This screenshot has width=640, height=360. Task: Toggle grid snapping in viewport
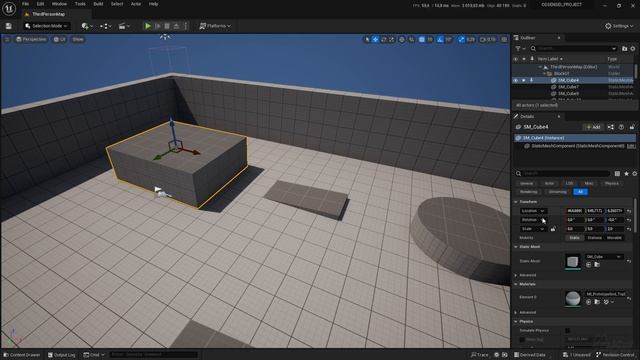(422, 39)
